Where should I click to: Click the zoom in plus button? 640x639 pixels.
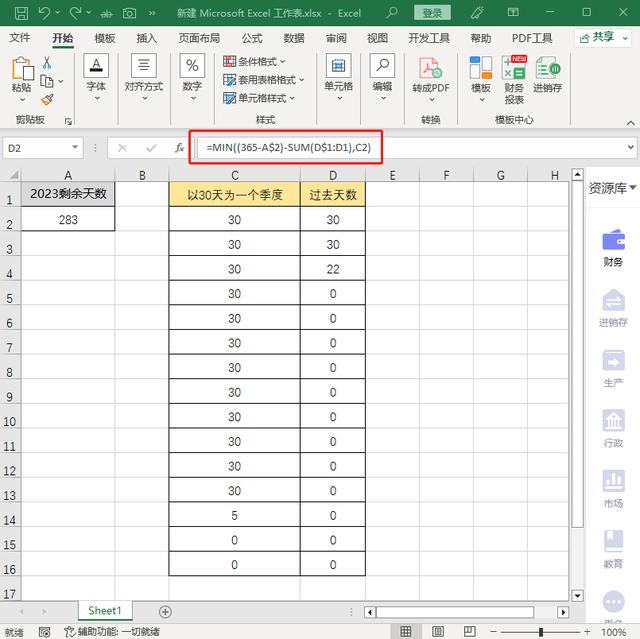click(587, 632)
